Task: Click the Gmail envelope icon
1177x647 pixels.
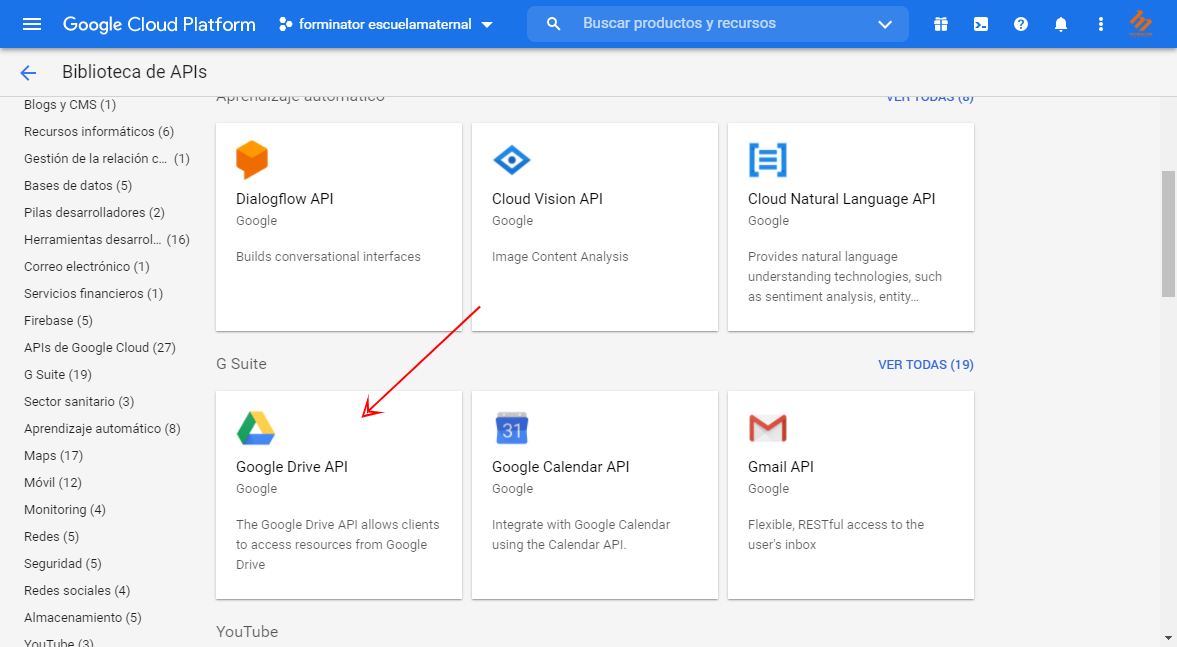Action: [767, 428]
